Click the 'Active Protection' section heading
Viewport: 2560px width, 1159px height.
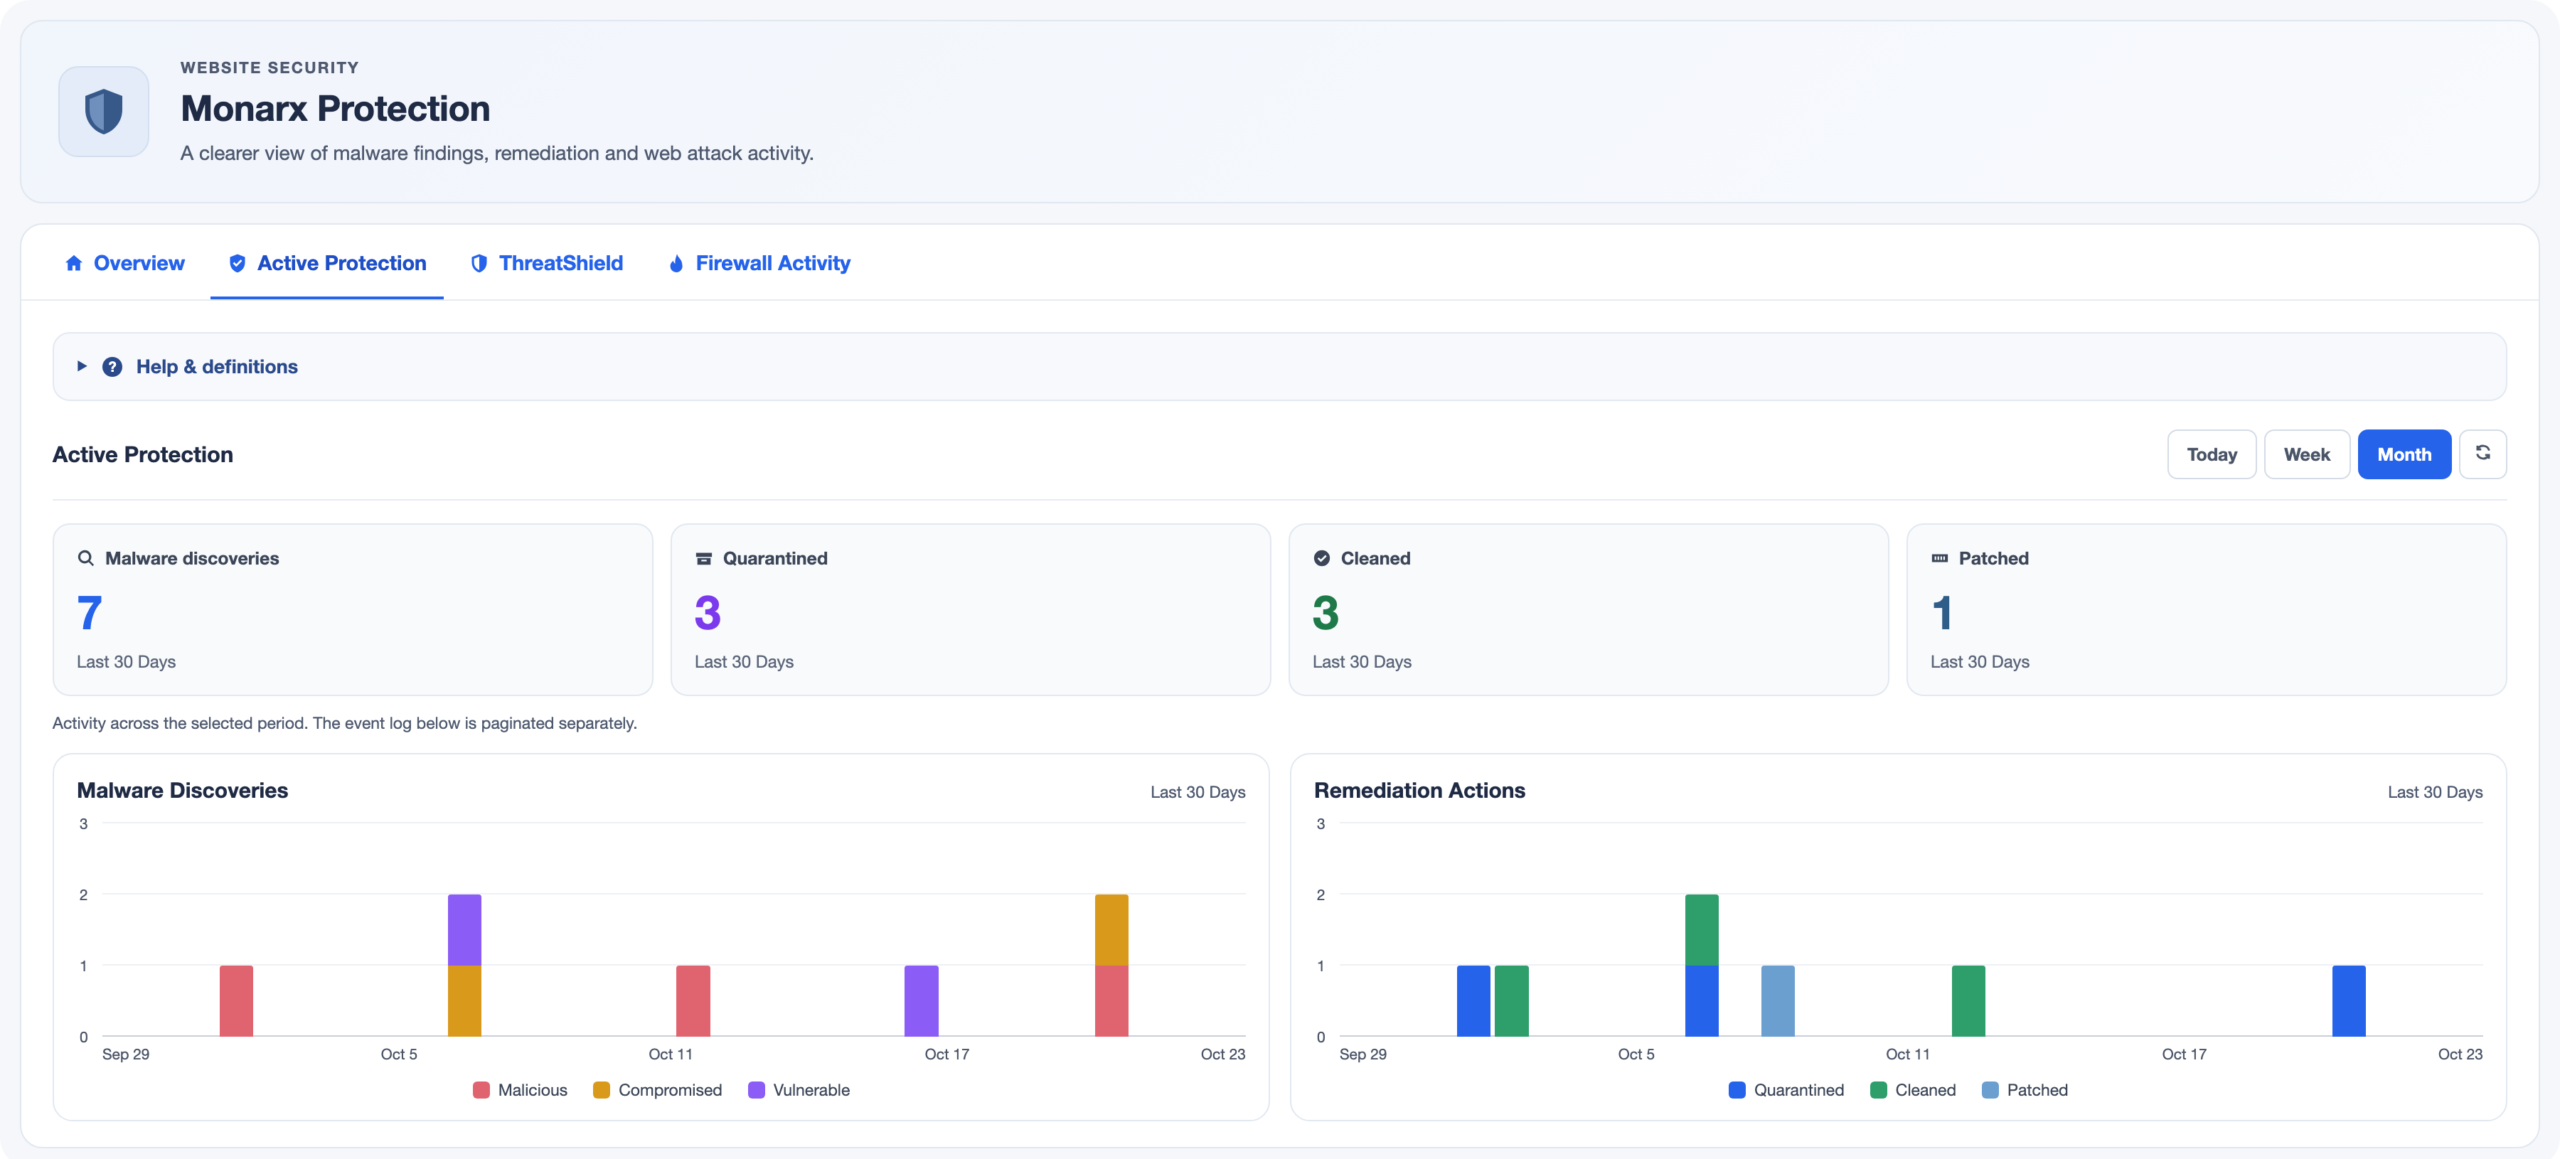point(142,454)
